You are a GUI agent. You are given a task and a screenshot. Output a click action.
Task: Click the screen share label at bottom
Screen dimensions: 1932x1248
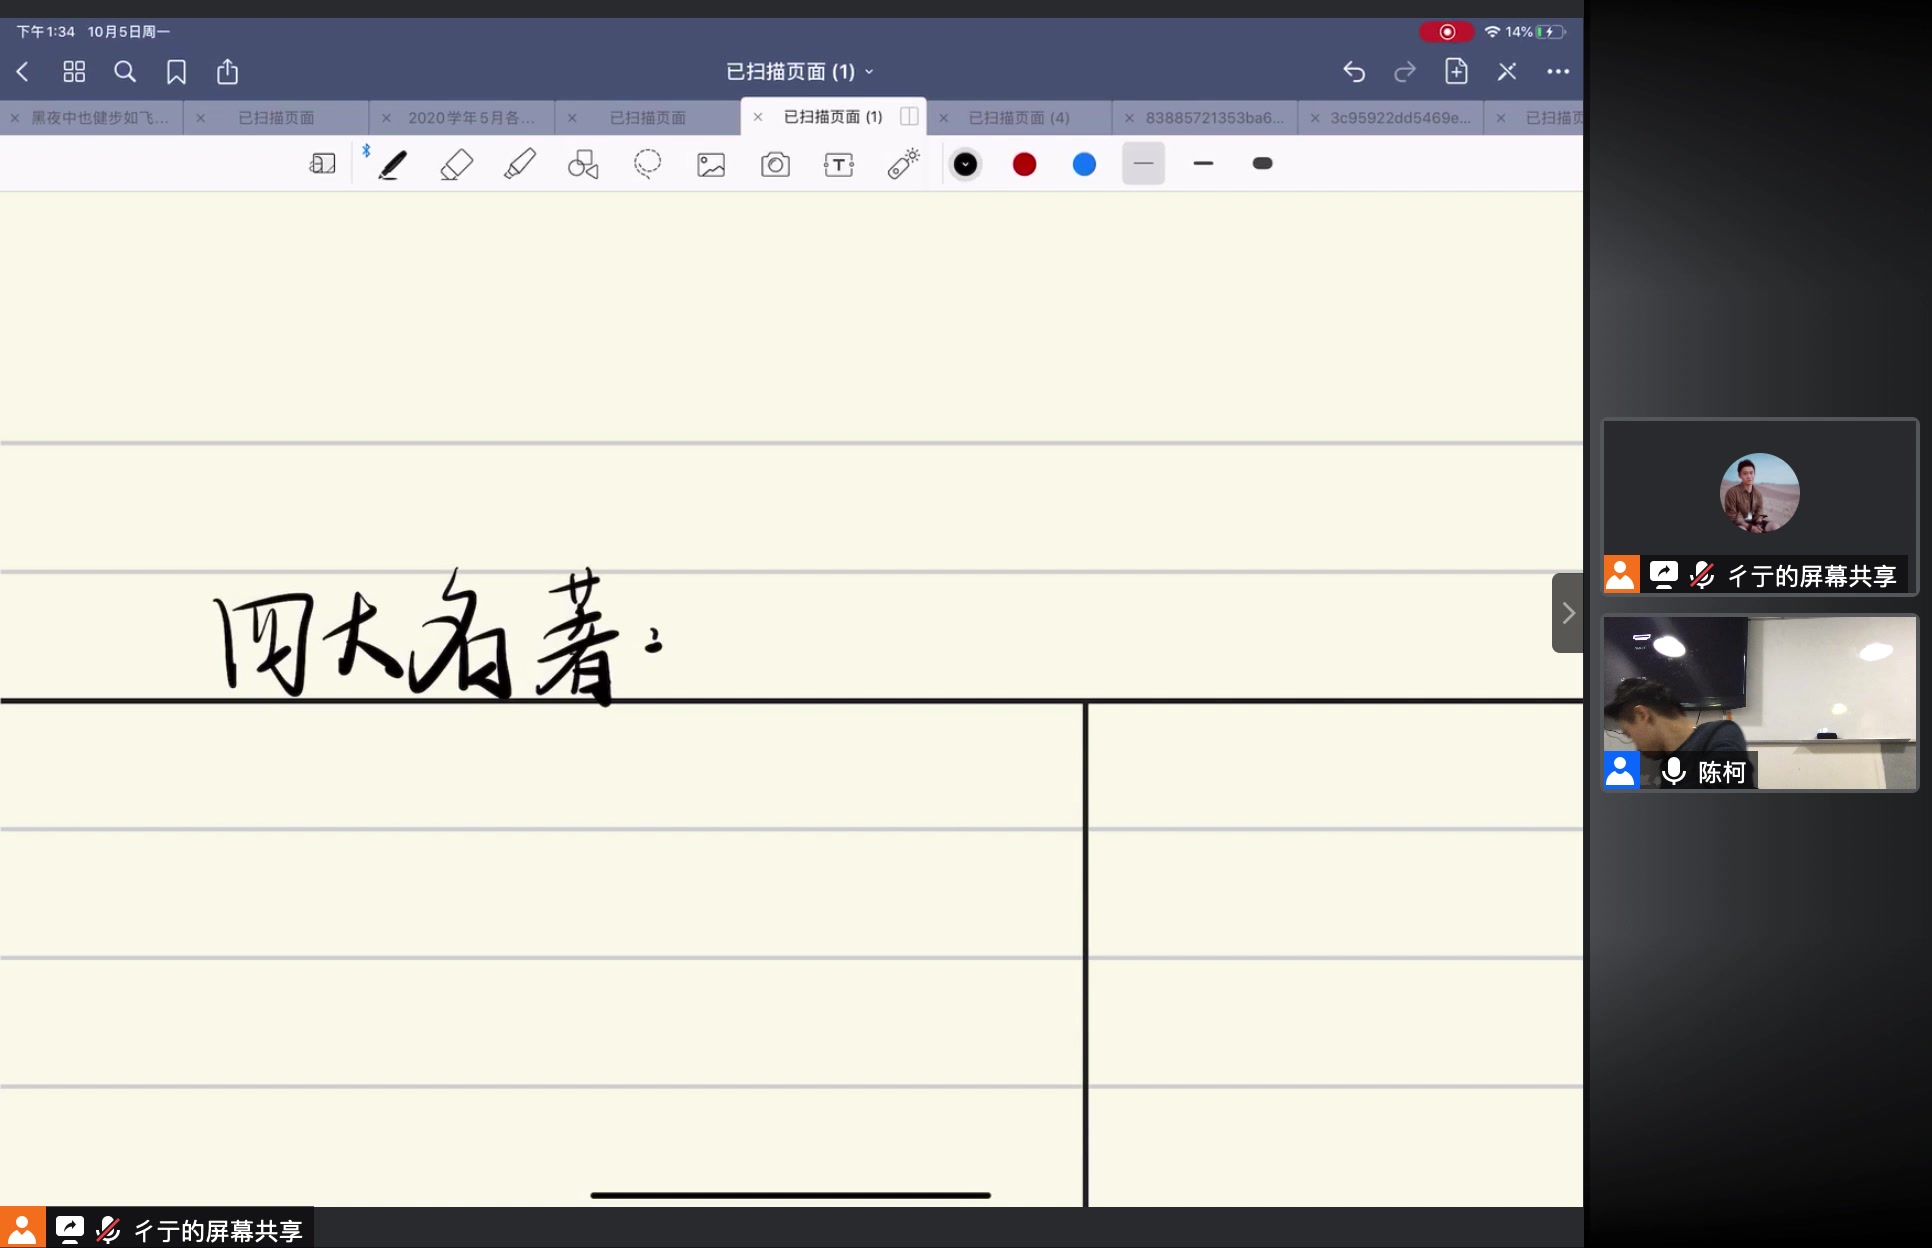pyautogui.click(x=218, y=1230)
